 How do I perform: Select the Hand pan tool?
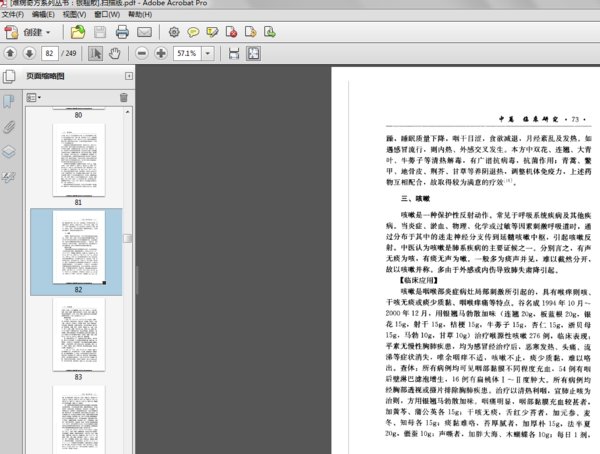pos(117,52)
